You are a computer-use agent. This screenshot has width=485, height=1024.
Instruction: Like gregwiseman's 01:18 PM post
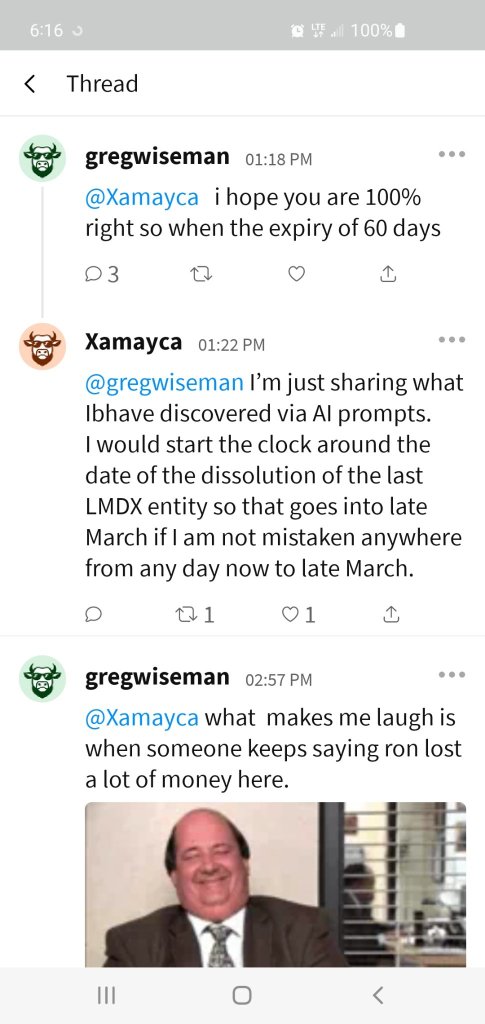tap(296, 275)
